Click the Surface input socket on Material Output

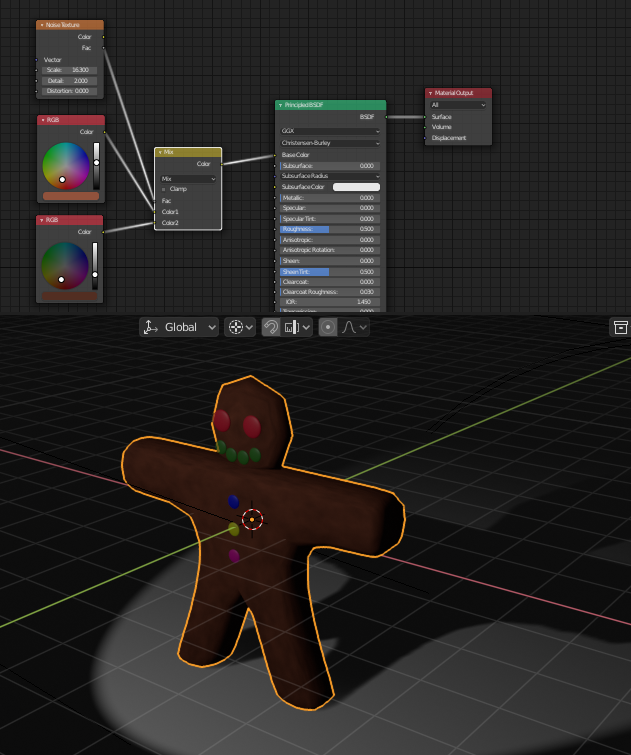pos(425,117)
